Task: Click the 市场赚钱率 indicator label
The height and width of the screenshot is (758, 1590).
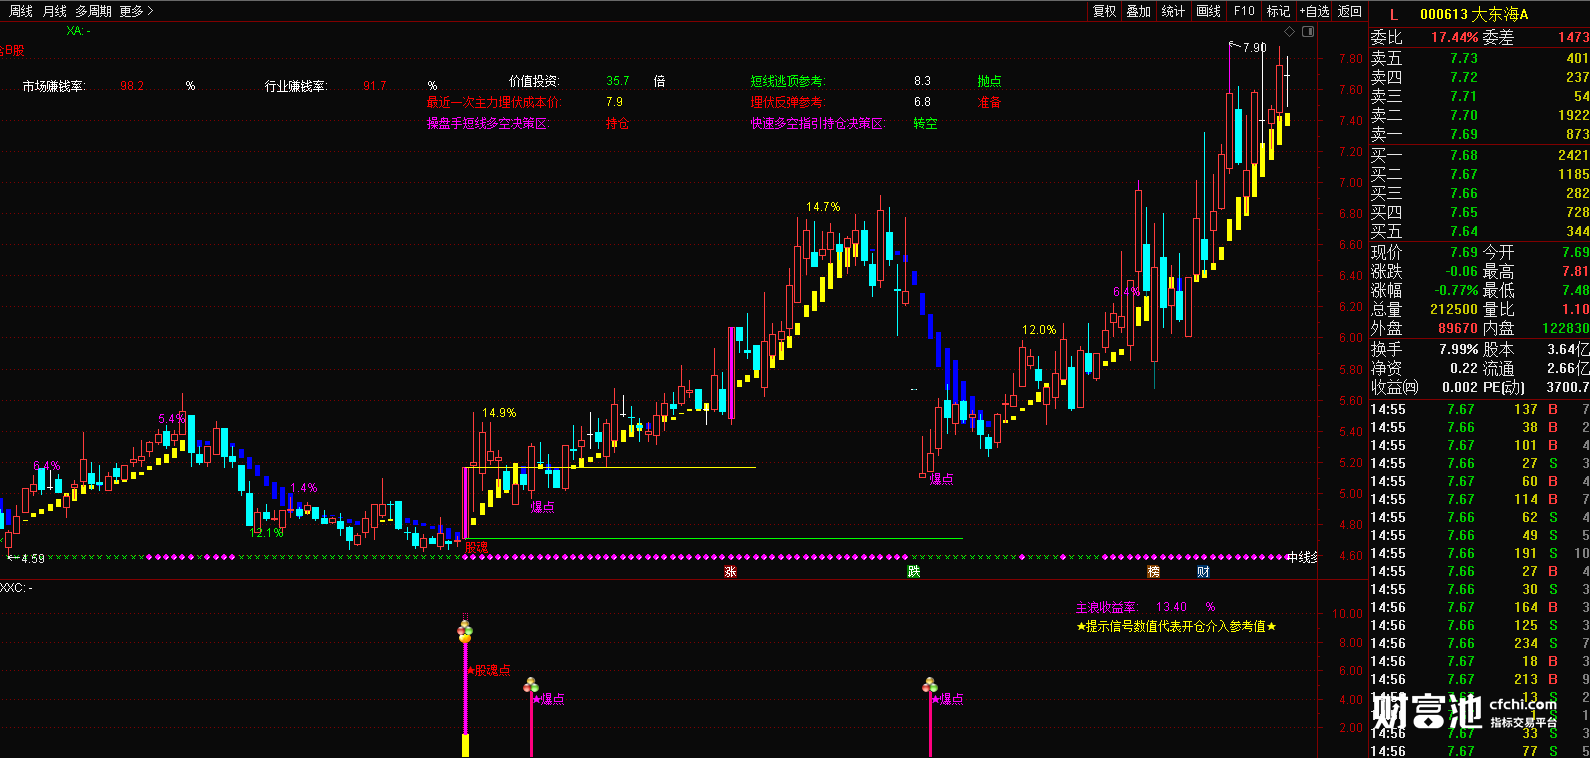Action: coord(54,87)
